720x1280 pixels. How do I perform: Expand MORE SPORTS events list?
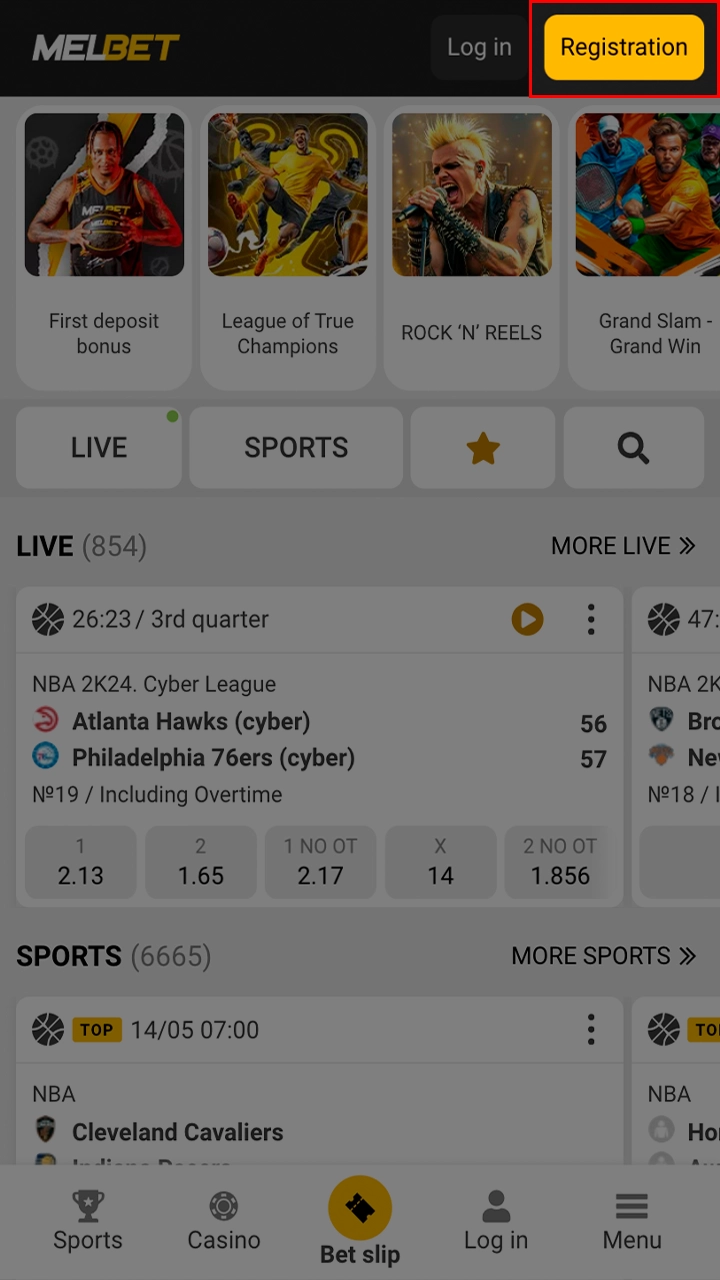[x=603, y=956]
